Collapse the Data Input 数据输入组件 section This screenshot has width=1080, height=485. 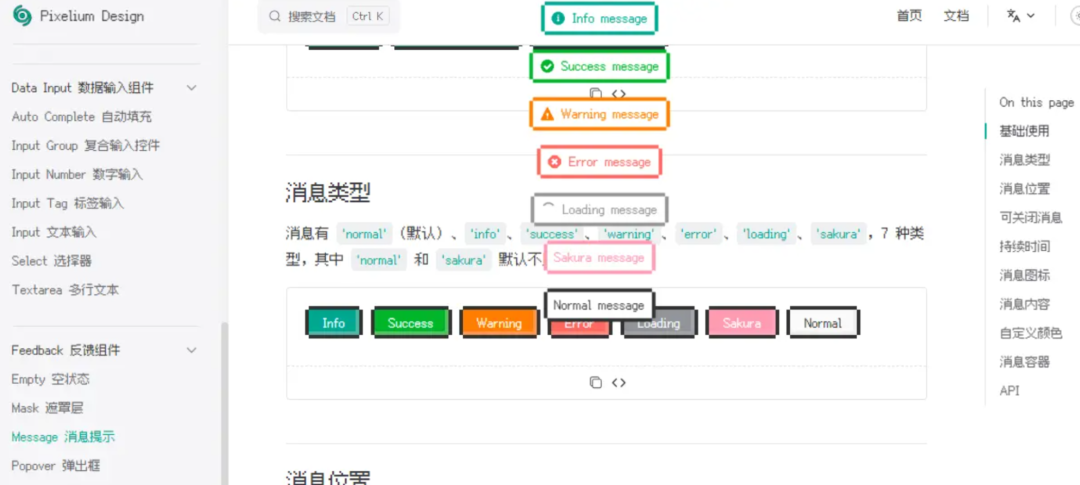tap(192, 87)
